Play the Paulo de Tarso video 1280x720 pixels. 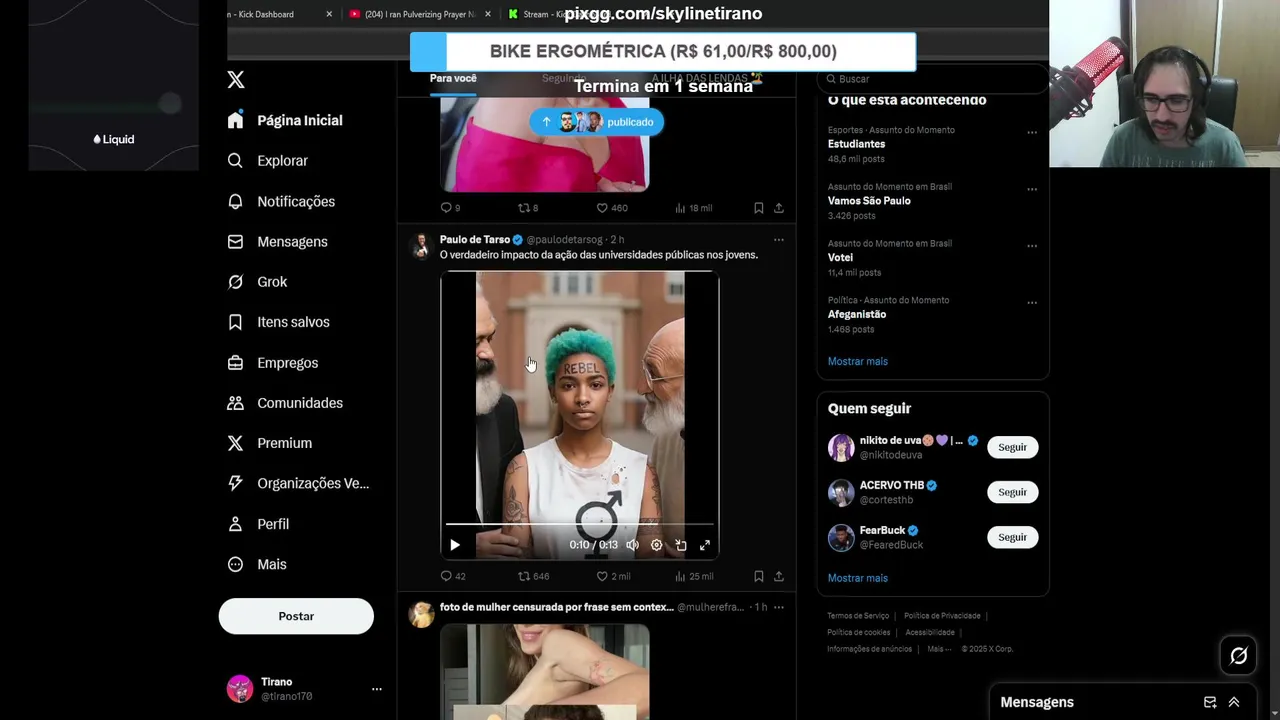point(455,545)
